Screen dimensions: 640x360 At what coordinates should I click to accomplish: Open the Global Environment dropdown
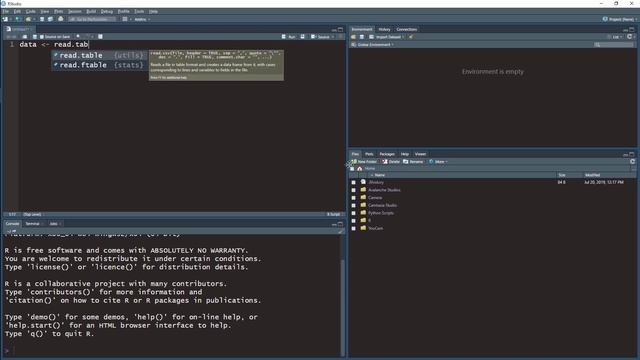373,44
